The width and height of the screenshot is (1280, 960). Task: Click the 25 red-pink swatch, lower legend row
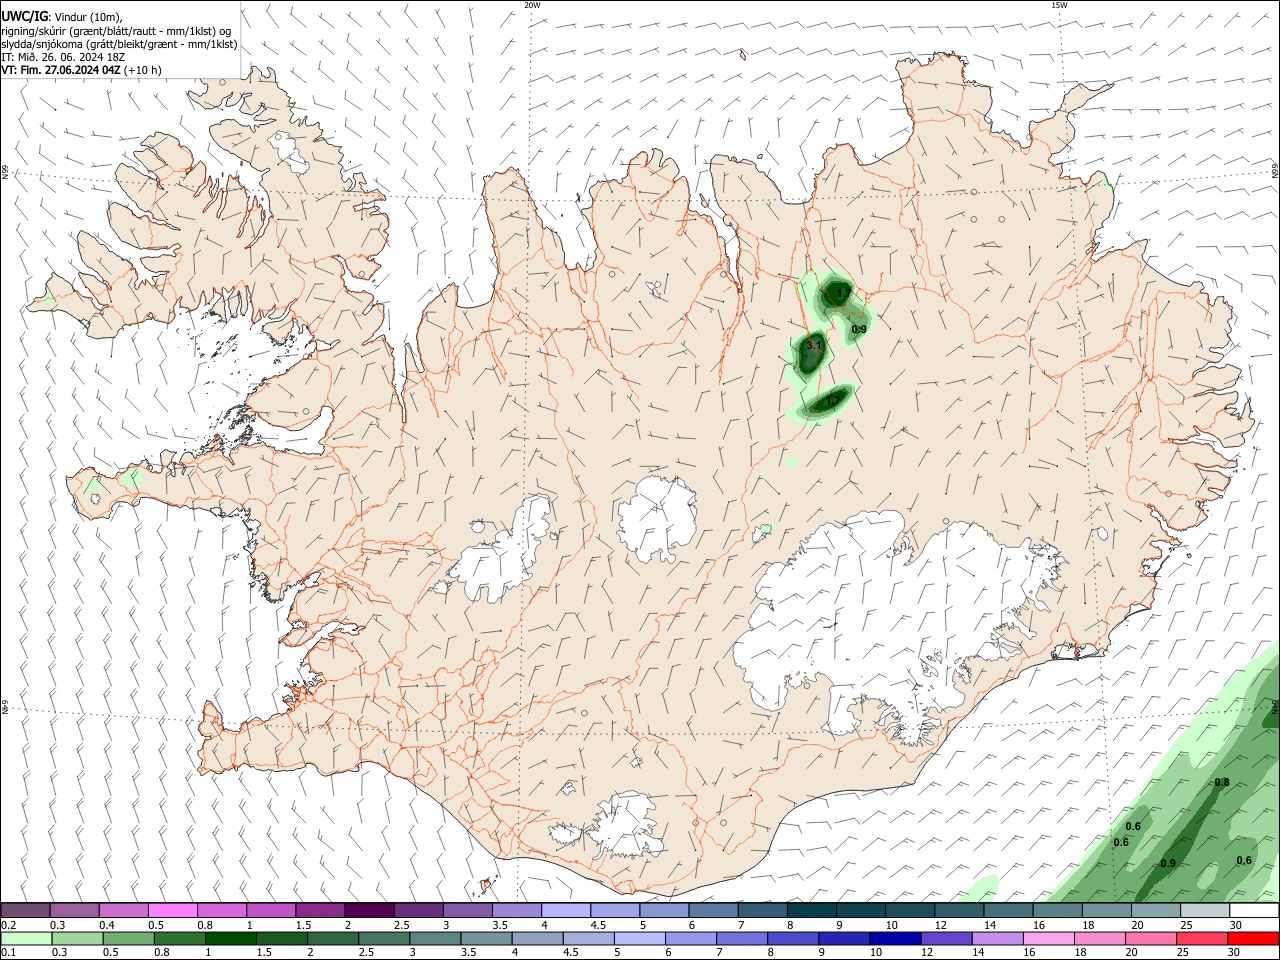tap(1202, 938)
